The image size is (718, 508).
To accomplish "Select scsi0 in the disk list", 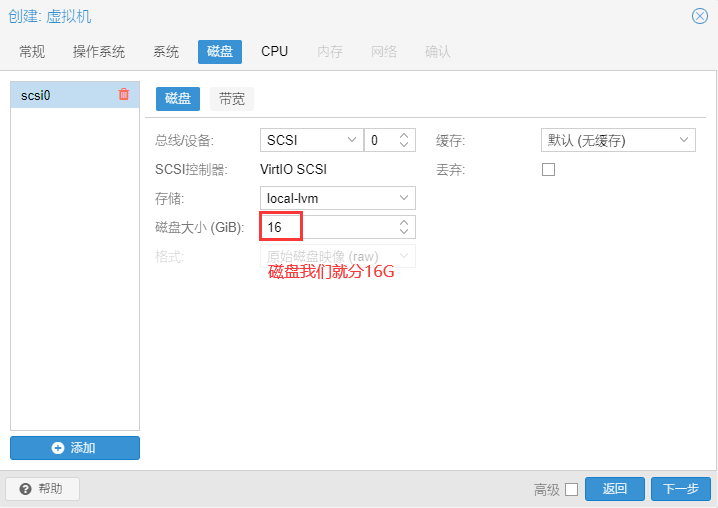I will [x=60, y=96].
